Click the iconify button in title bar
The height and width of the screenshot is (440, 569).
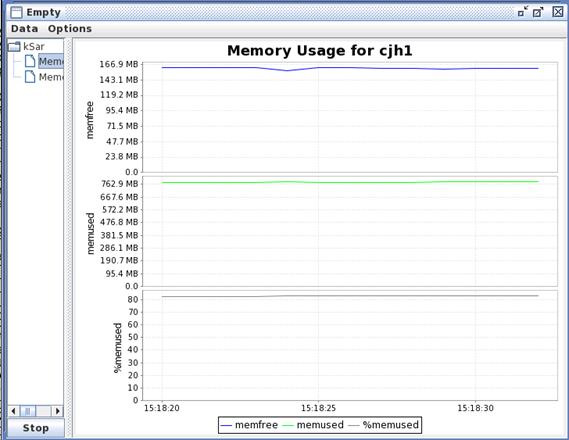point(523,12)
